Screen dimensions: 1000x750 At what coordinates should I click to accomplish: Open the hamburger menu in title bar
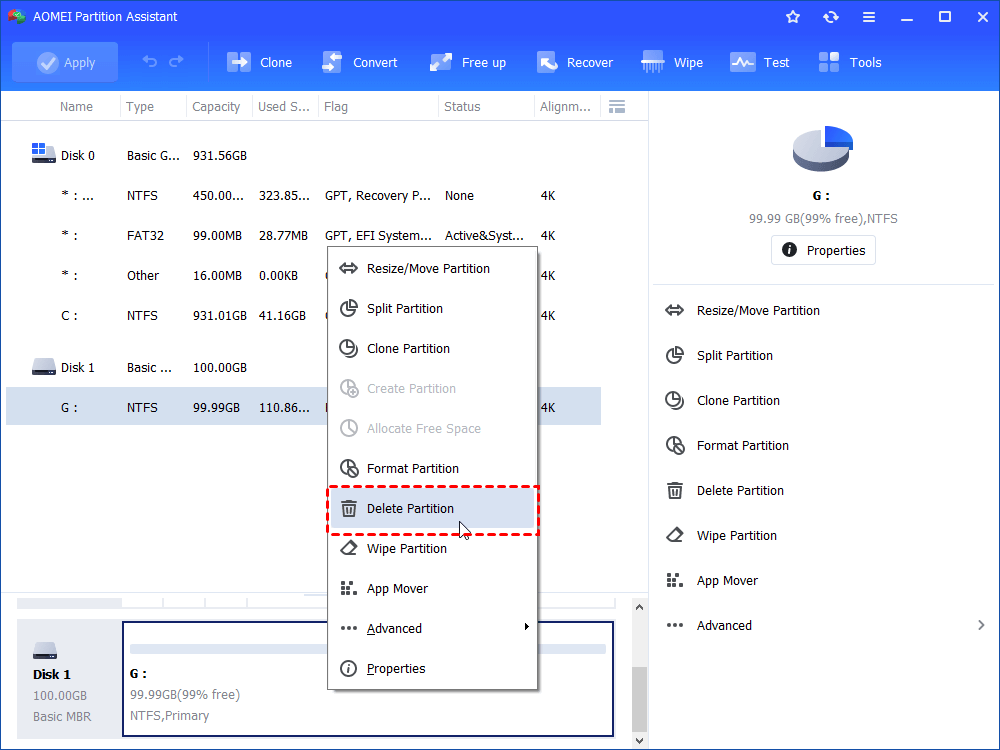869,17
